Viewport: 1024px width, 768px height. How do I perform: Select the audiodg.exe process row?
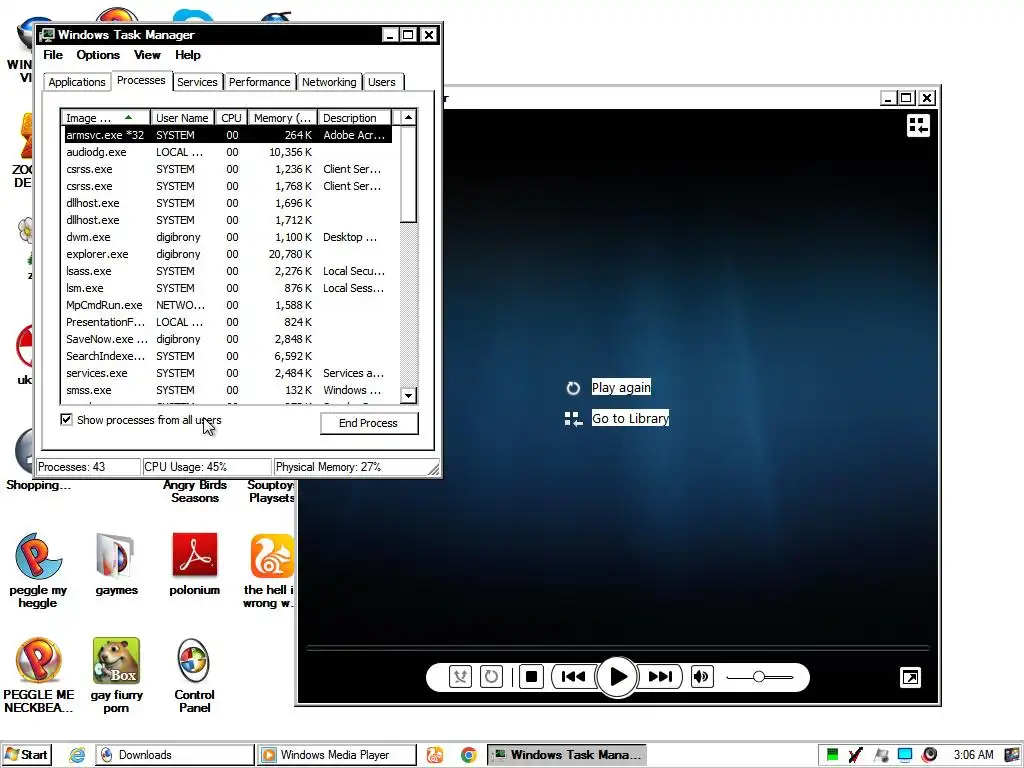[228, 152]
